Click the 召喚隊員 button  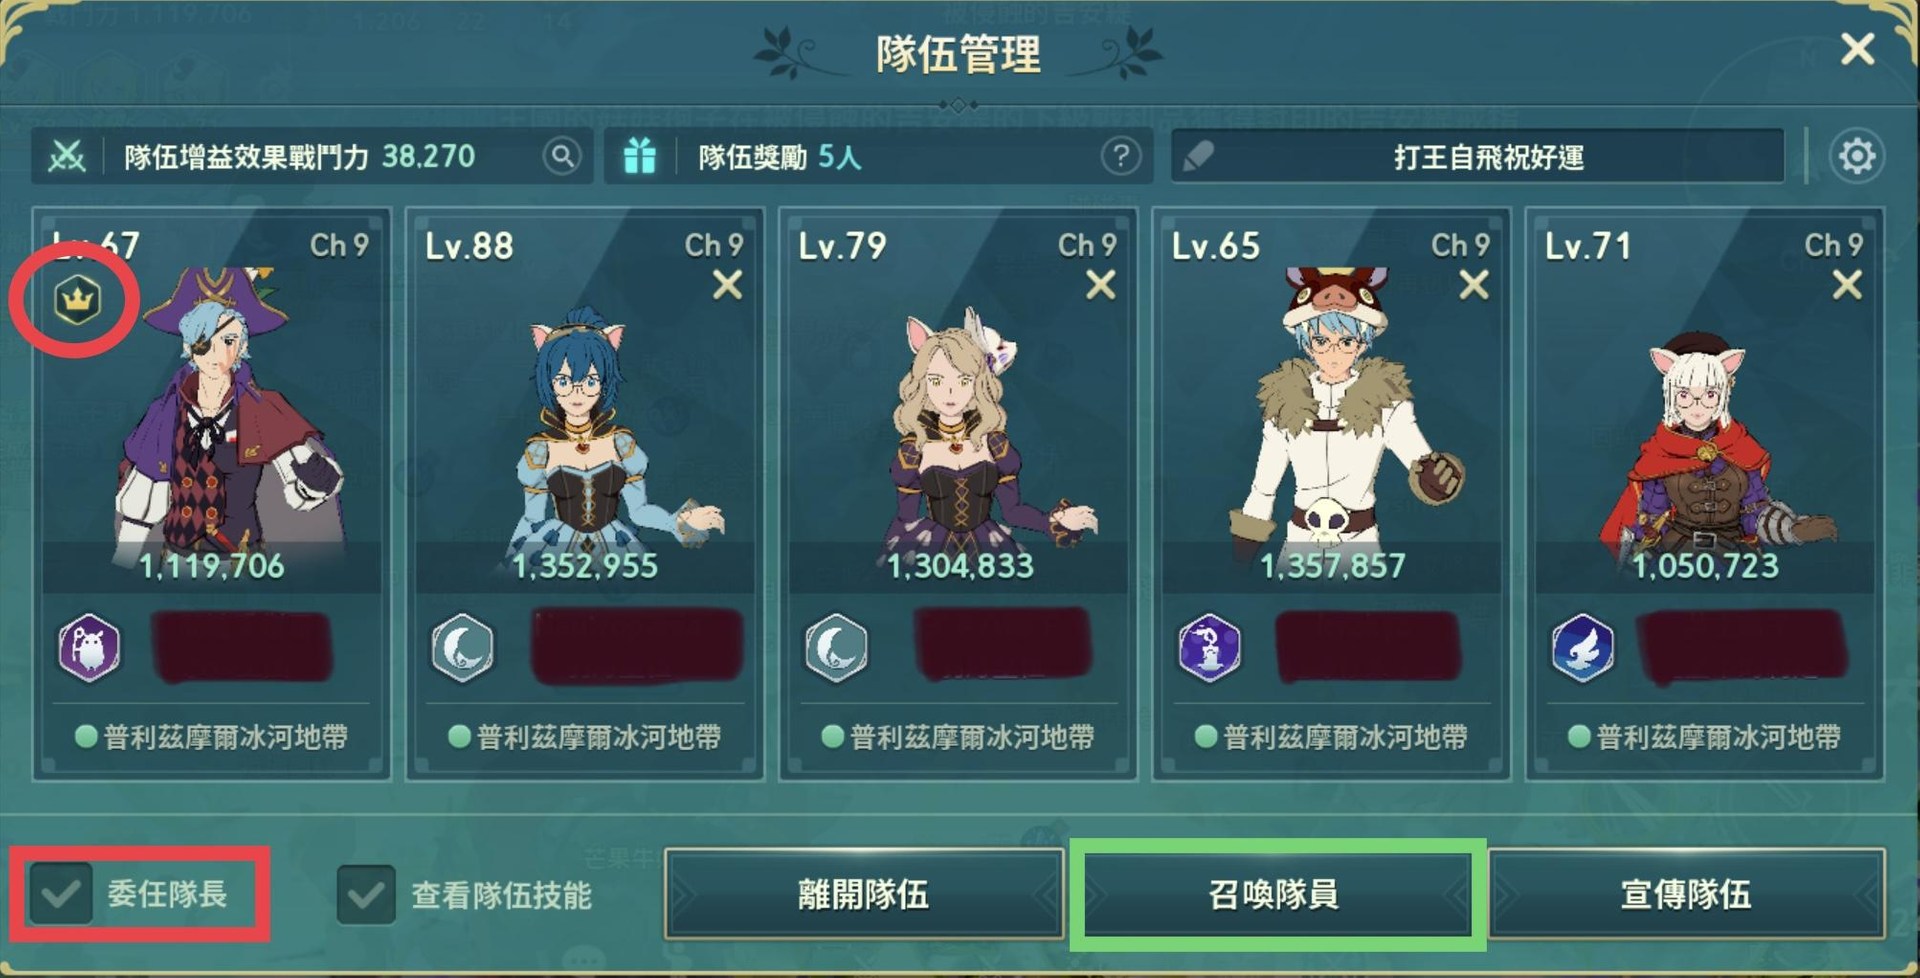click(1275, 894)
